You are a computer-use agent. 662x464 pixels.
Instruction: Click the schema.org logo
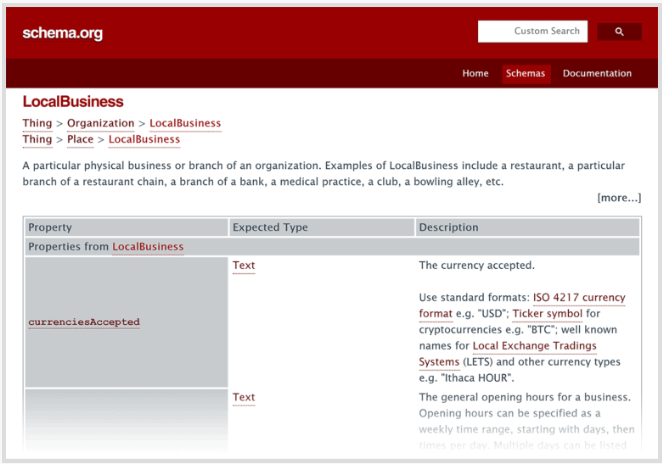point(62,33)
